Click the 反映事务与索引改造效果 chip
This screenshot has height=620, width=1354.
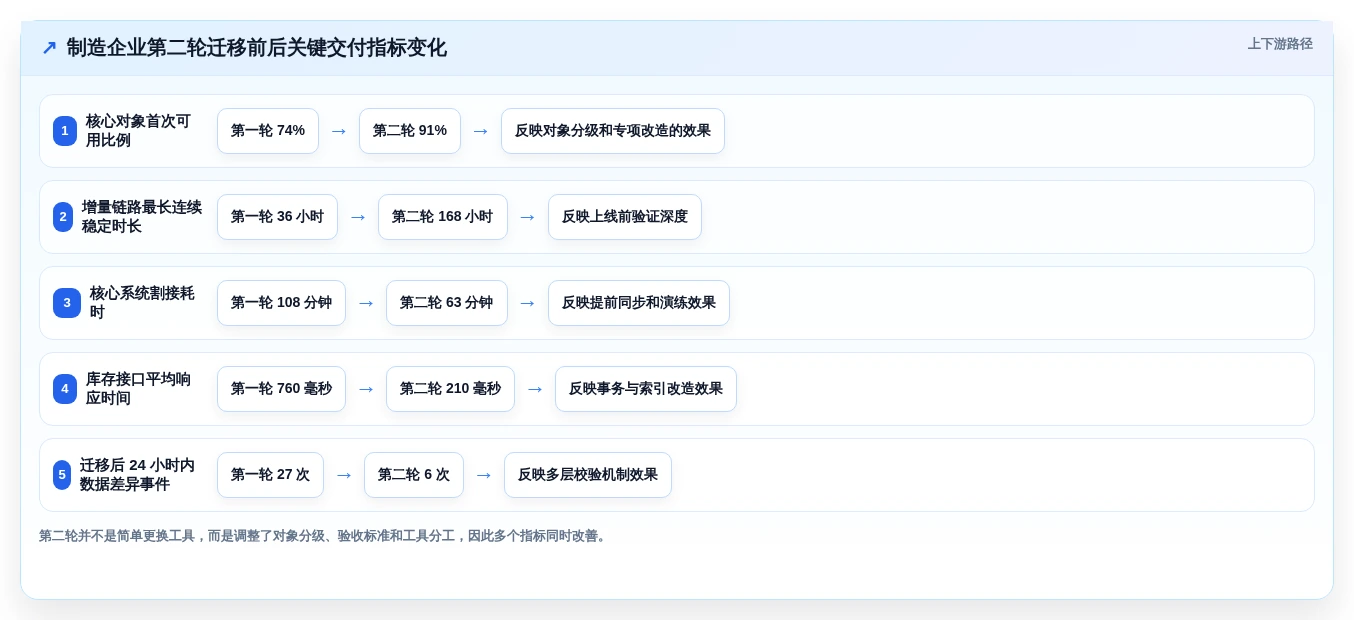tap(646, 389)
